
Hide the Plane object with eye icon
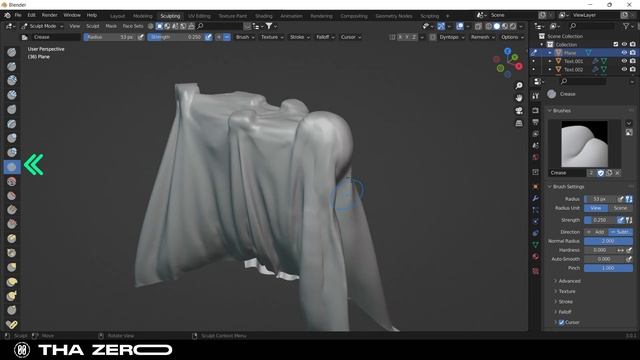624,53
